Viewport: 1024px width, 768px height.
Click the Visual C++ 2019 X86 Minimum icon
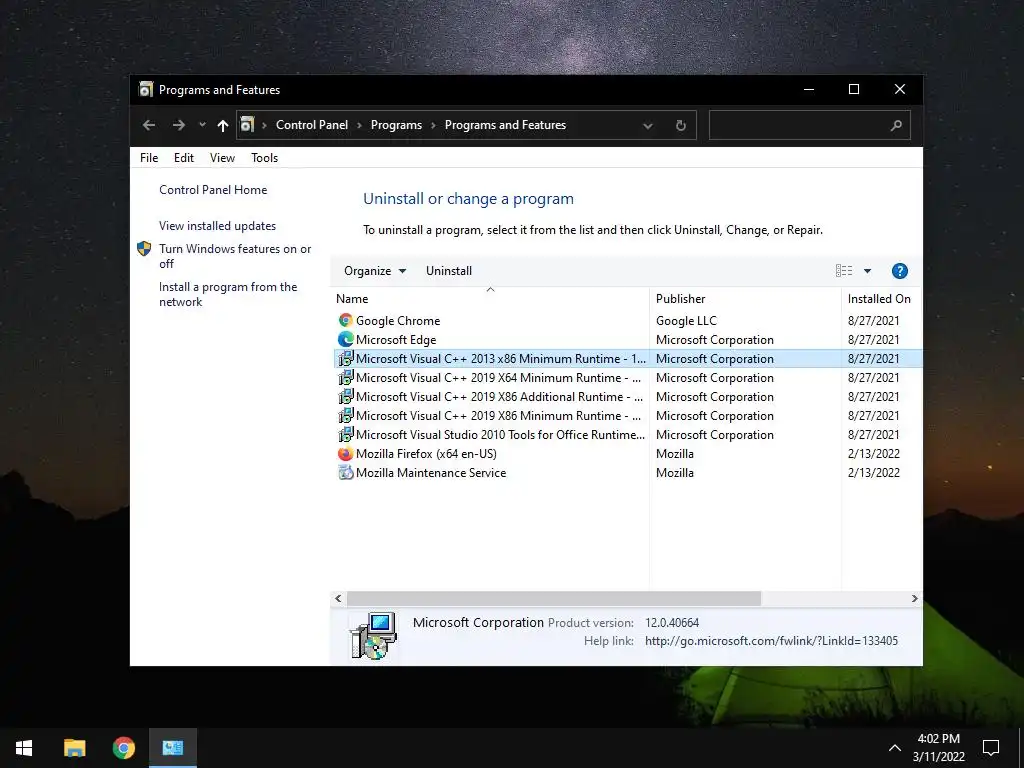(x=345, y=415)
